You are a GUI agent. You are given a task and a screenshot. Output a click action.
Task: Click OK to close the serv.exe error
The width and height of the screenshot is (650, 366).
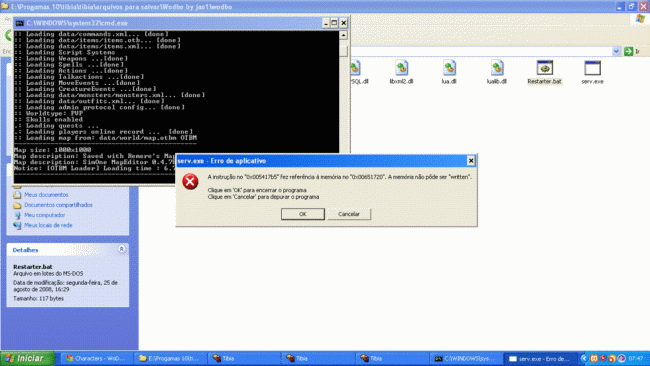coord(303,214)
